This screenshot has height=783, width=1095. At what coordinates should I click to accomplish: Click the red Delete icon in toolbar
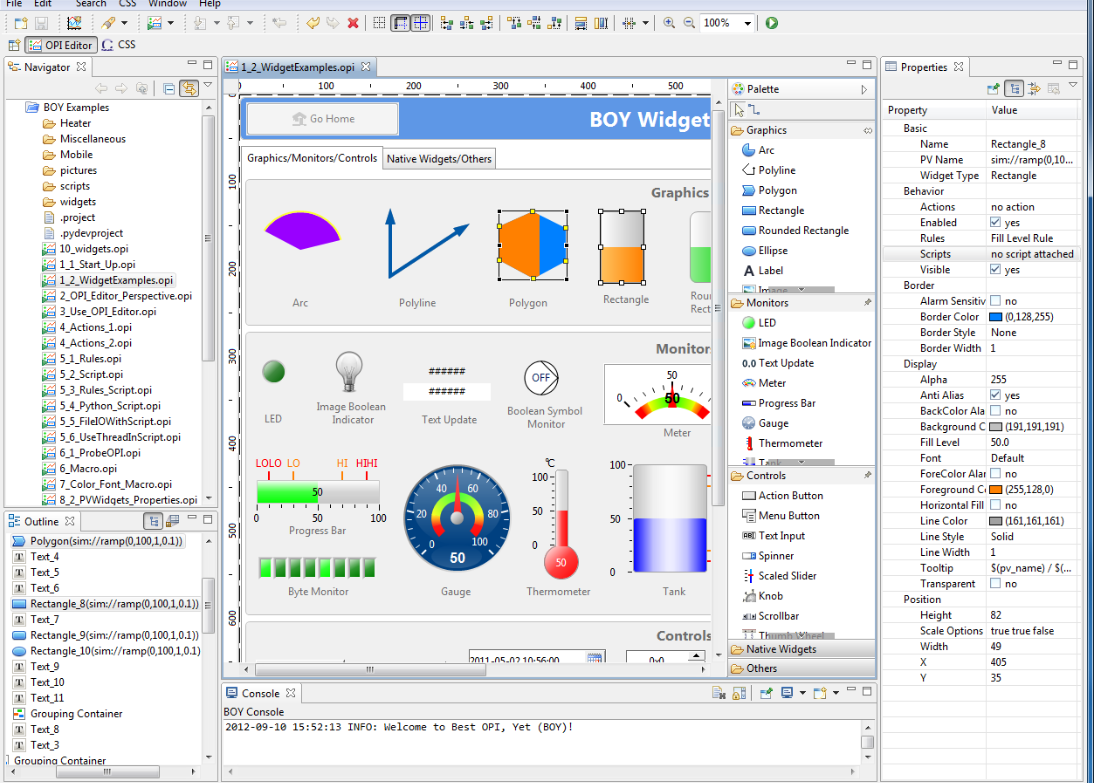[x=353, y=23]
